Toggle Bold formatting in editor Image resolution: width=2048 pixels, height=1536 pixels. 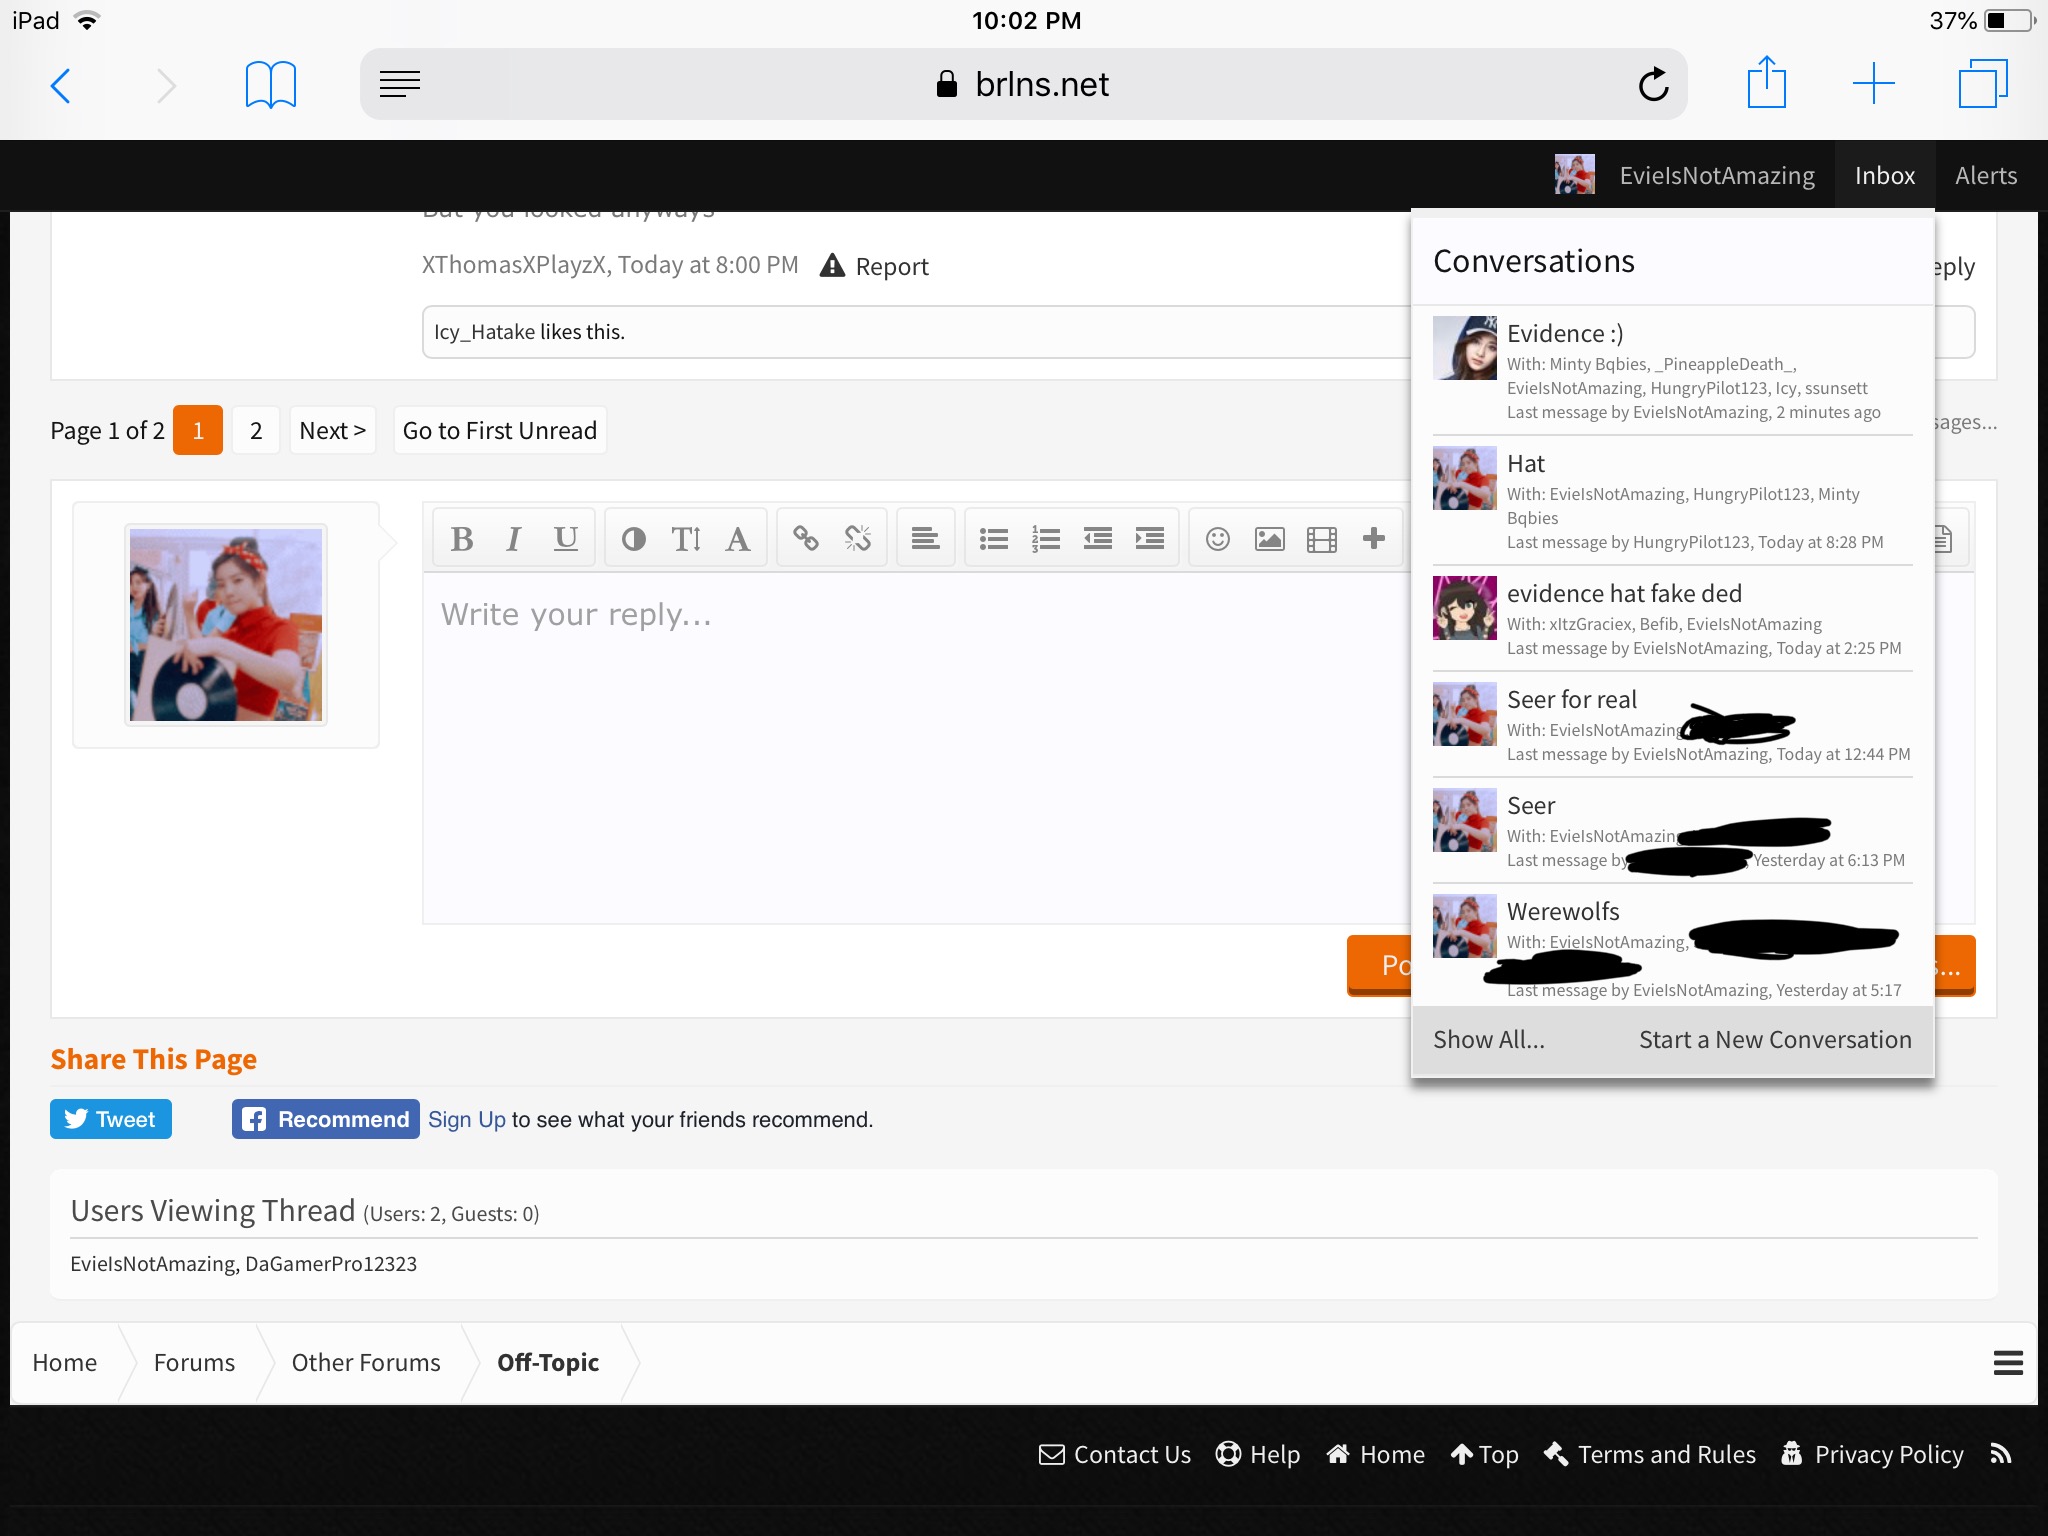tap(462, 539)
